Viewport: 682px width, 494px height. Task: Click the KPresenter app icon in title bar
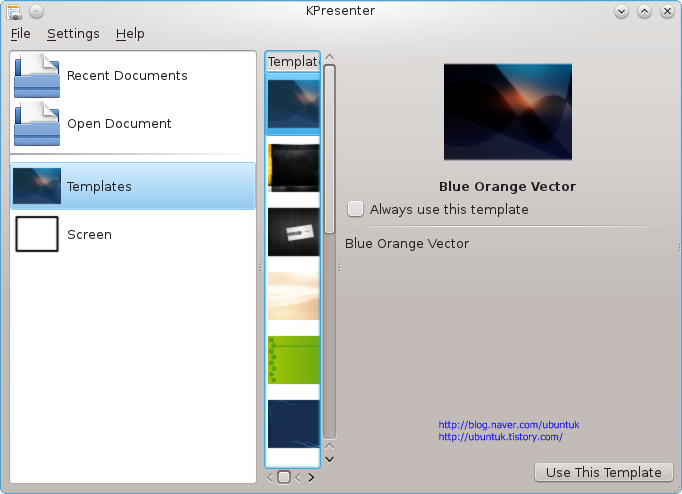[x=13, y=11]
